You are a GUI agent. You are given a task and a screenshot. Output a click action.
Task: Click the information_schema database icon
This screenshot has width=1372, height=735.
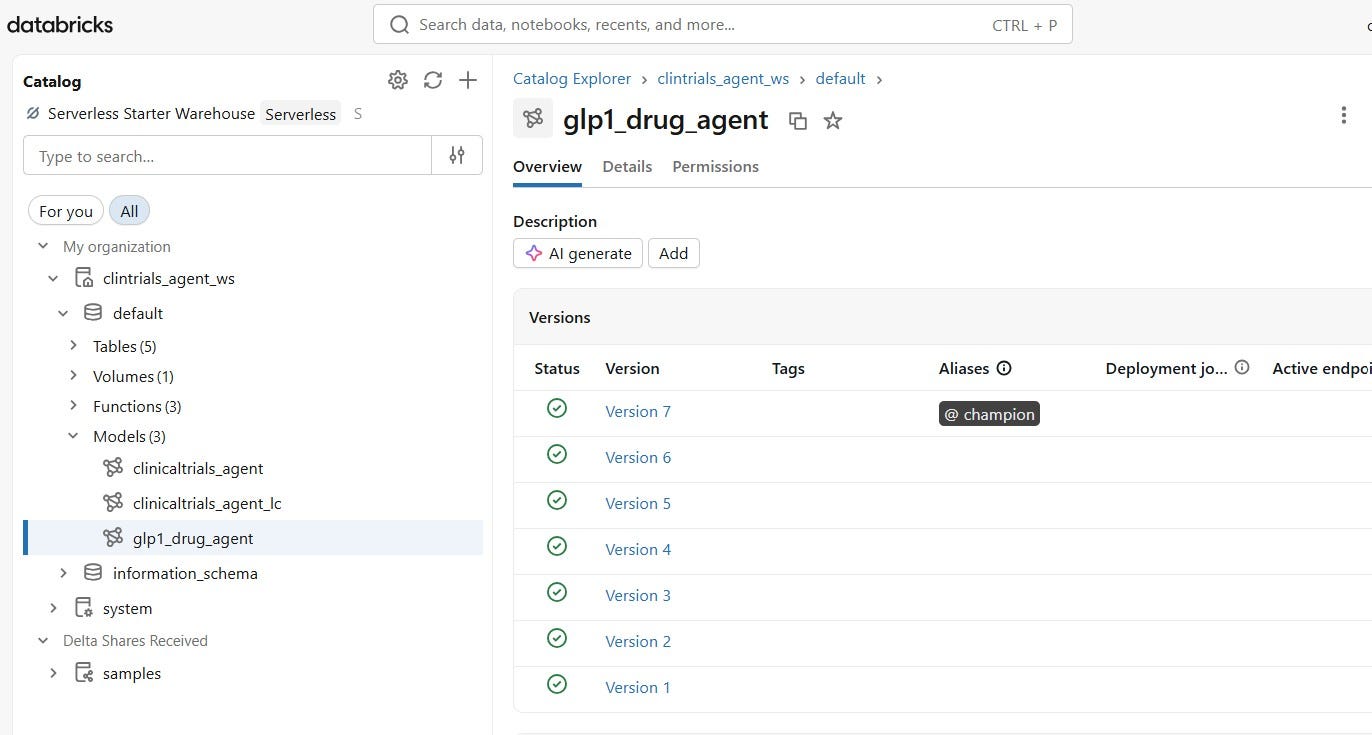[93, 573]
